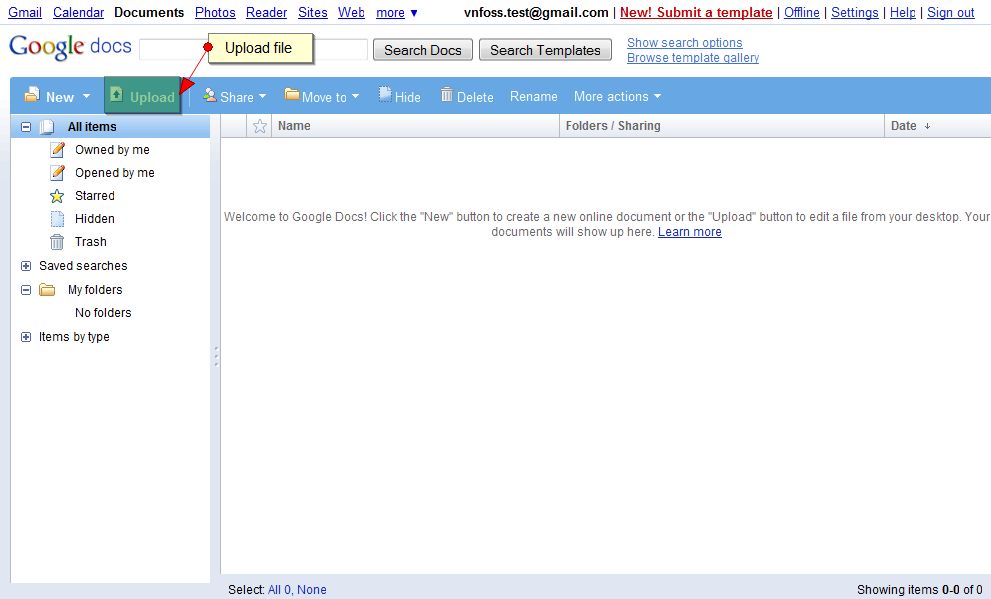Image resolution: width=991 pixels, height=599 pixels.
Task: Click the pencil icon beside Owned by me
Action: tap(58, 150)
